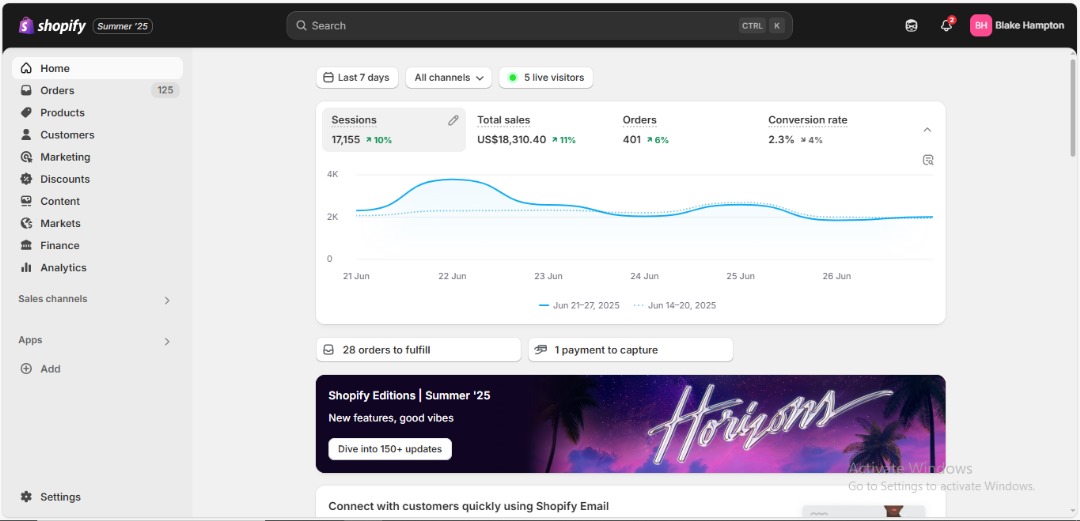This screenshot has height=521, width=1080.
Task: Edit the Sessions metric with pencil icon
Action: pos(453,120)
